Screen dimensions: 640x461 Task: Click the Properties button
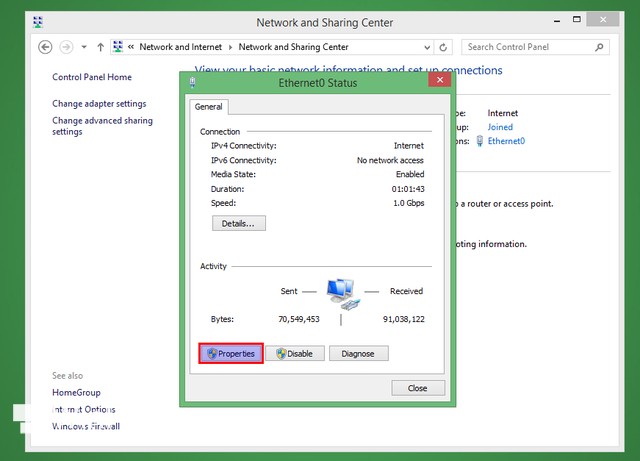231,353
